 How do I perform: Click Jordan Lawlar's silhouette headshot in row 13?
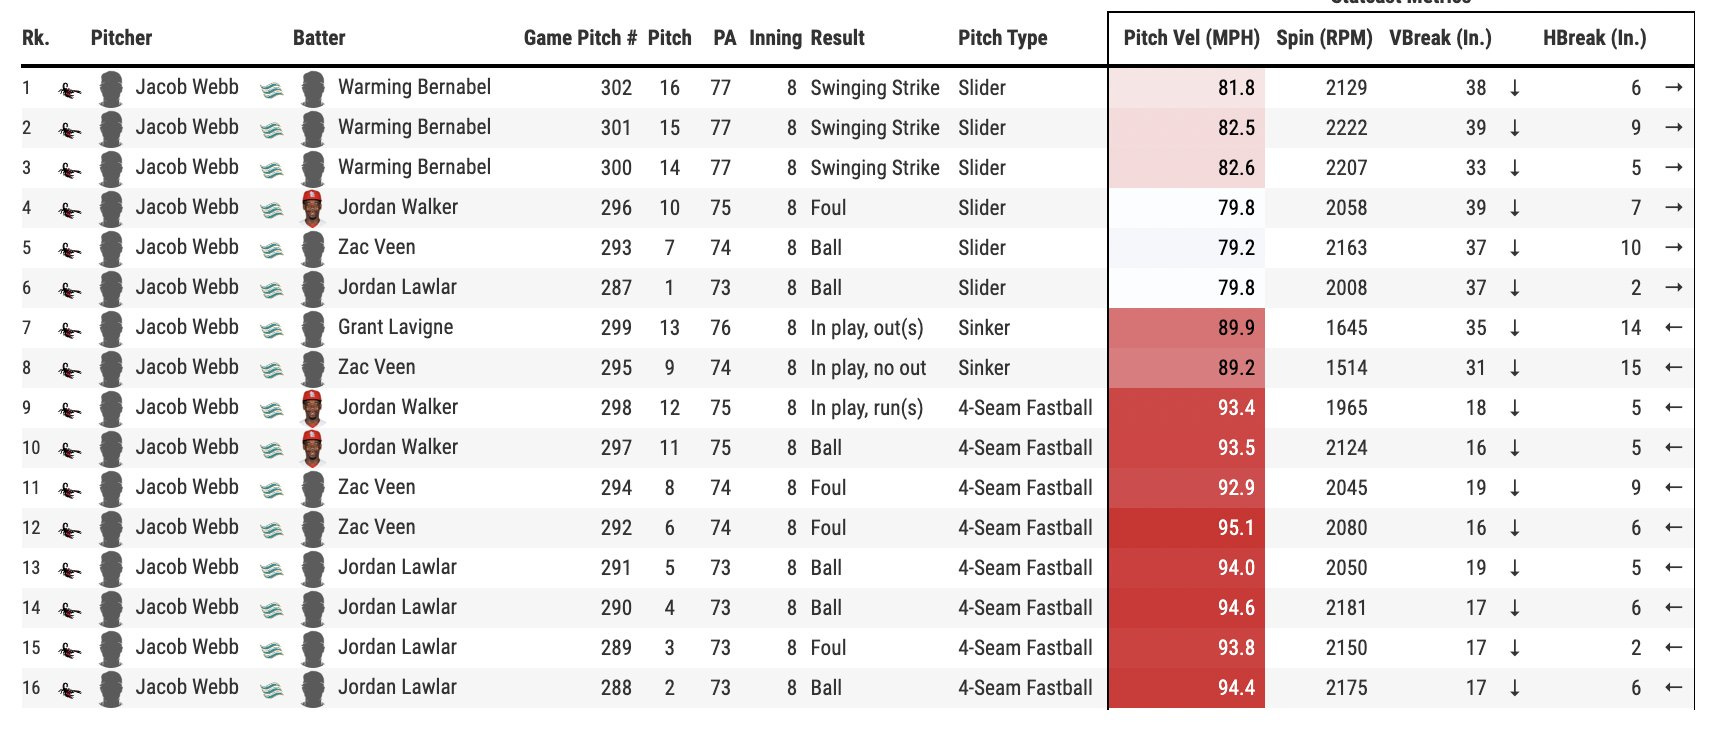pyautogui.click(x=313, y=568)
